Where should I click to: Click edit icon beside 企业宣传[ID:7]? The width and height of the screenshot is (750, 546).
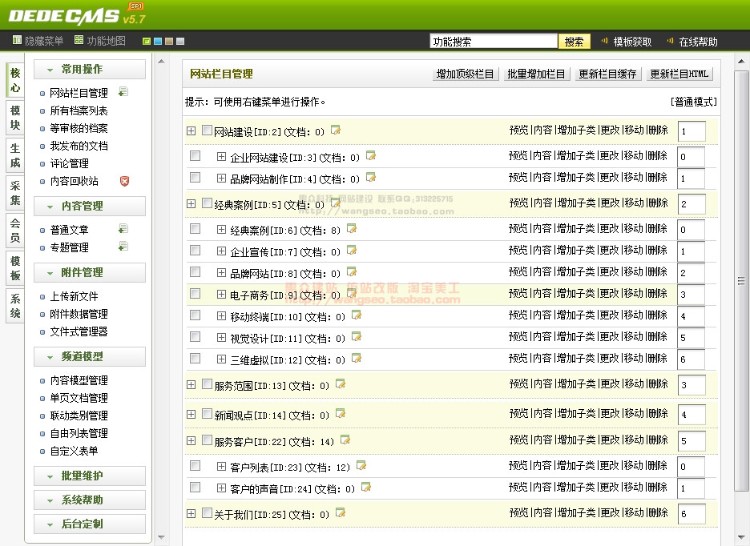click(x=352, y=250)
